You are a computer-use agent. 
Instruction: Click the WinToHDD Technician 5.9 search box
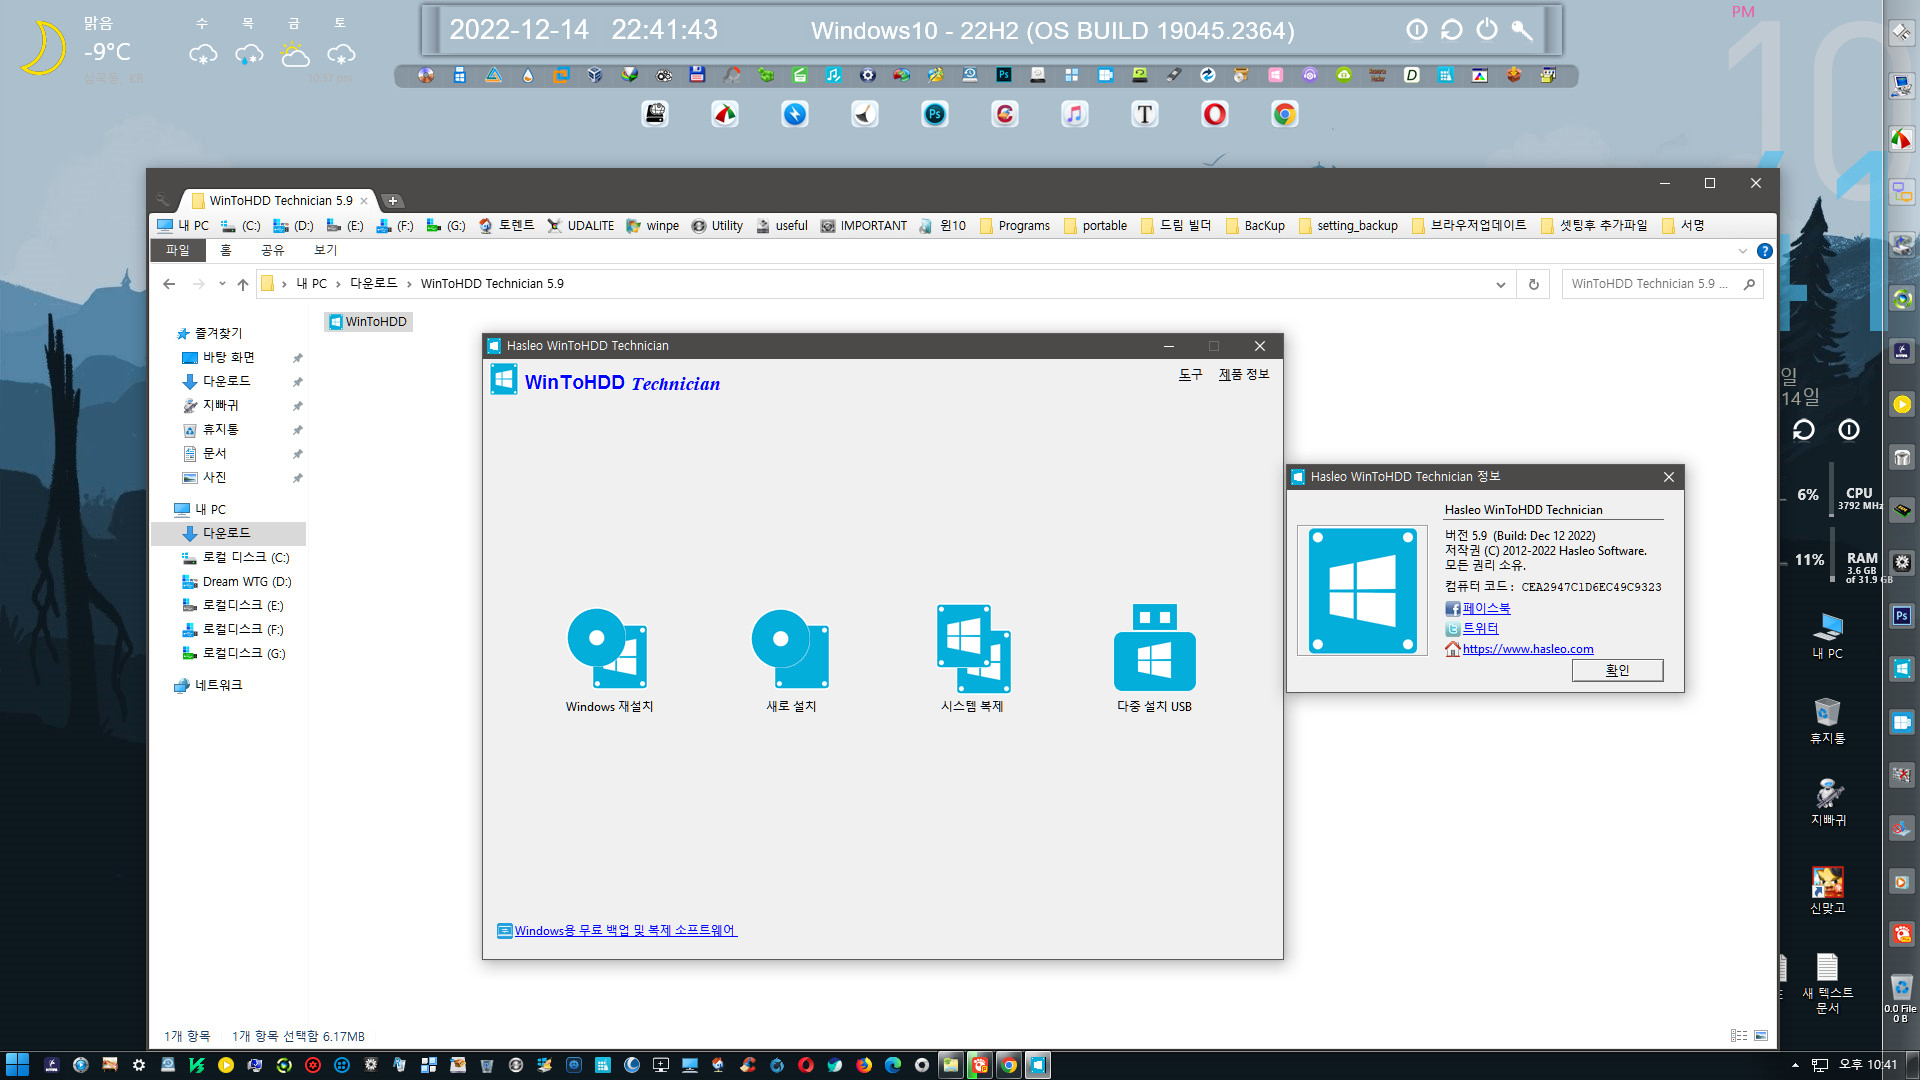point(1660,284)
